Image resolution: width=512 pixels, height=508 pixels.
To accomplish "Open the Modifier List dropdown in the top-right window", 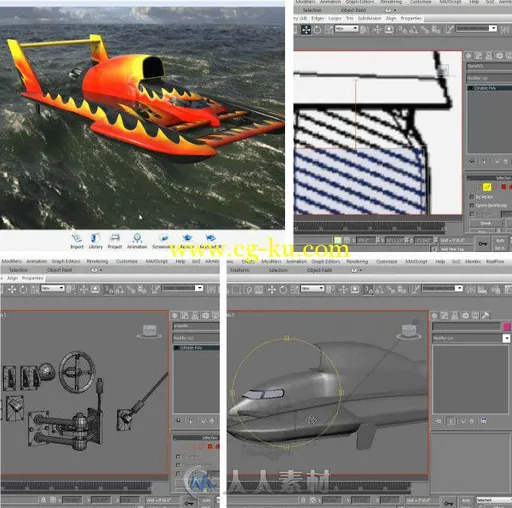I will (489, 78).
